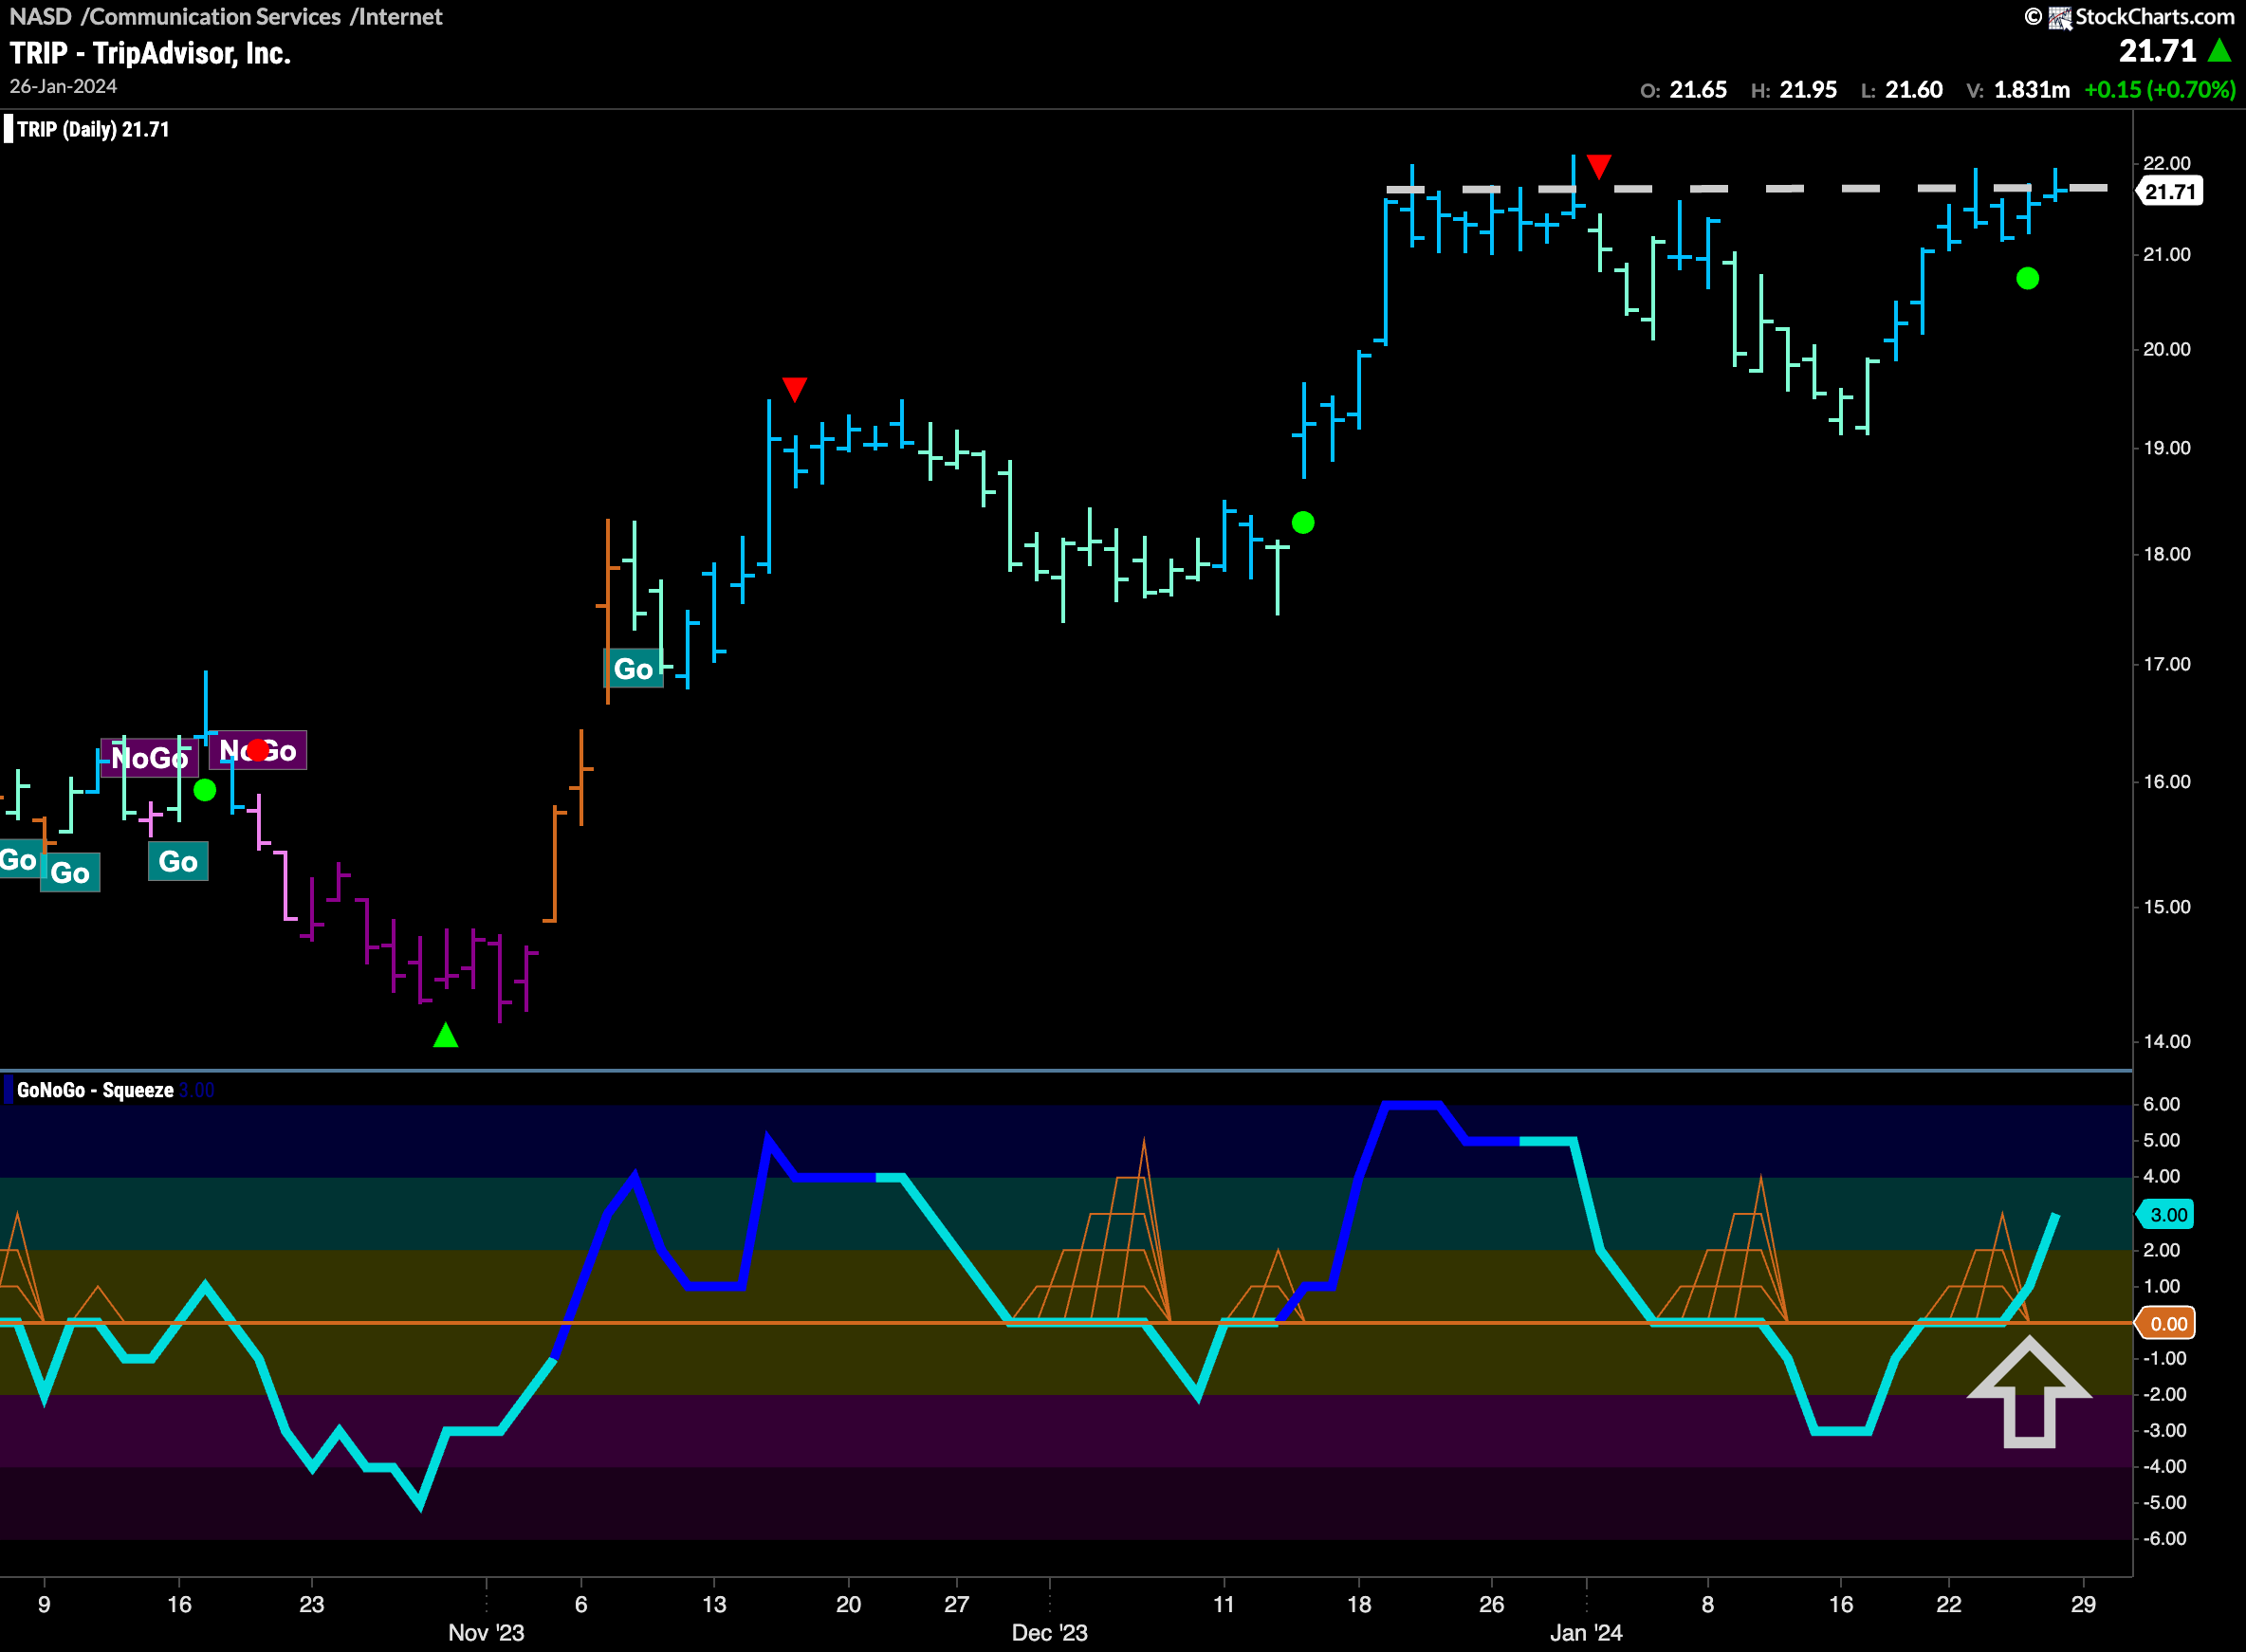Click the '26-Jan-2024' chart date
2246x1652 pixels.
coord(63,86)
